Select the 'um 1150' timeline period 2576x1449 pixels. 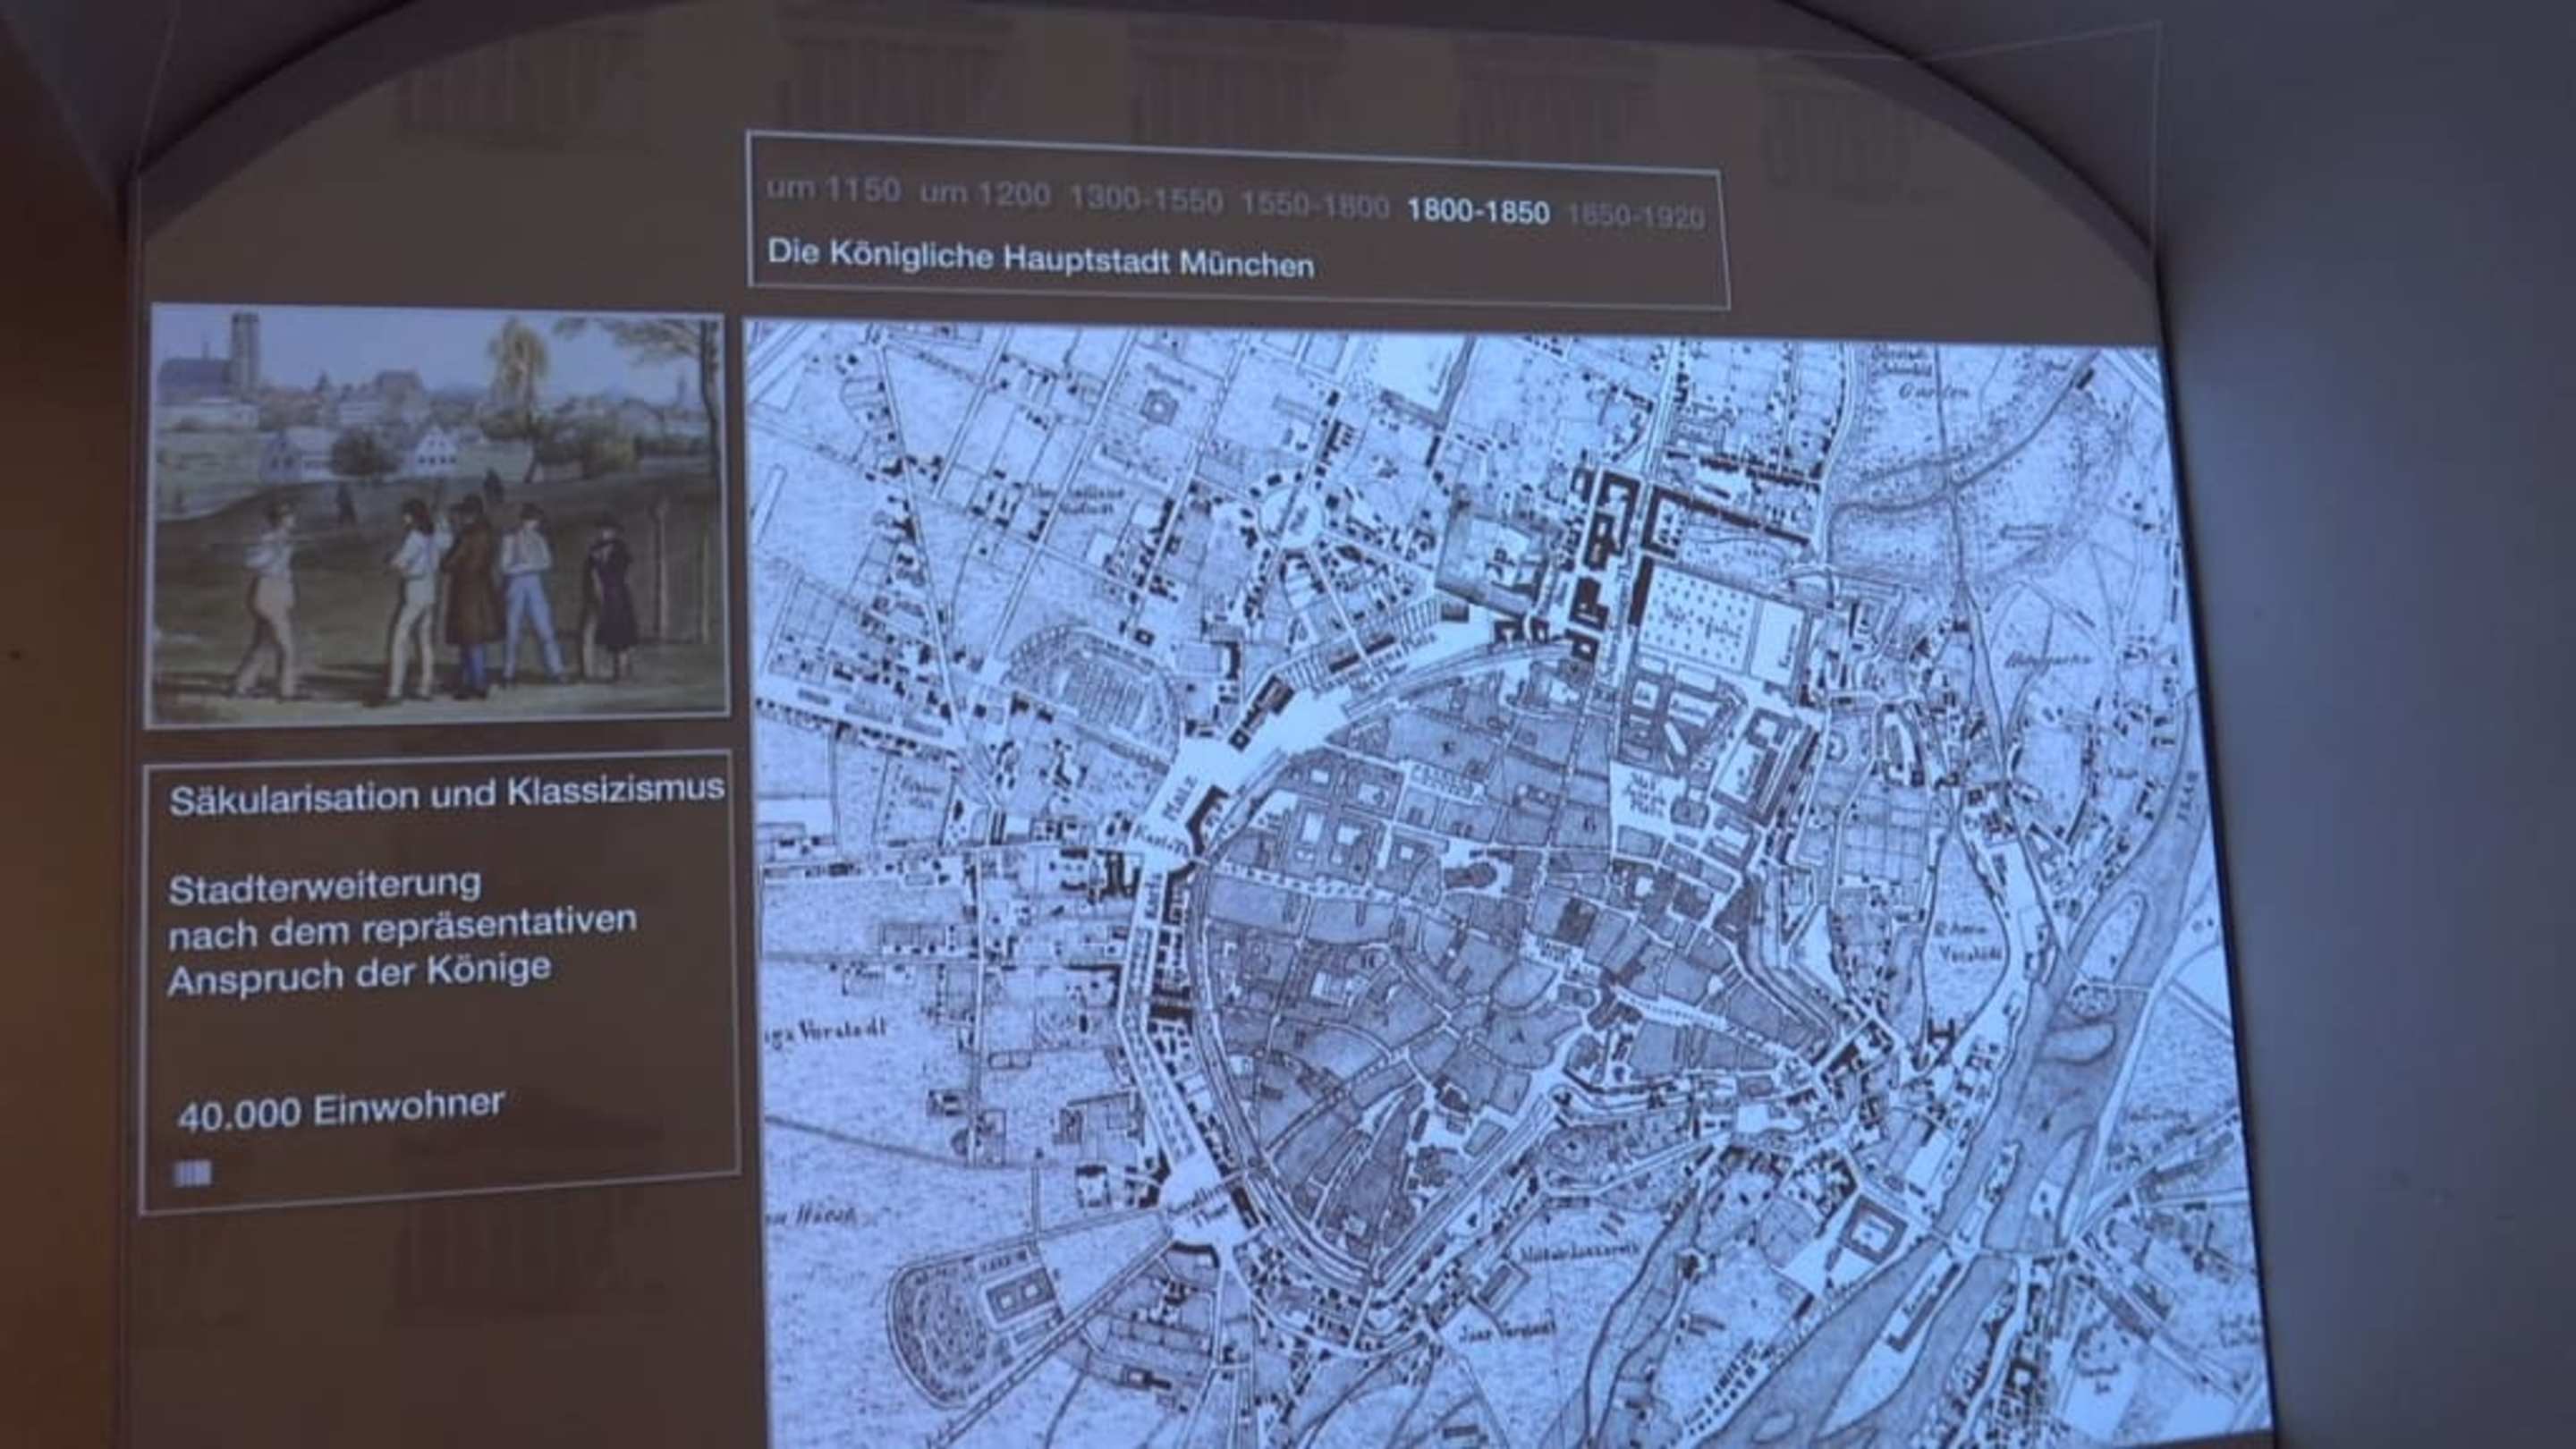tap(833, 189)
